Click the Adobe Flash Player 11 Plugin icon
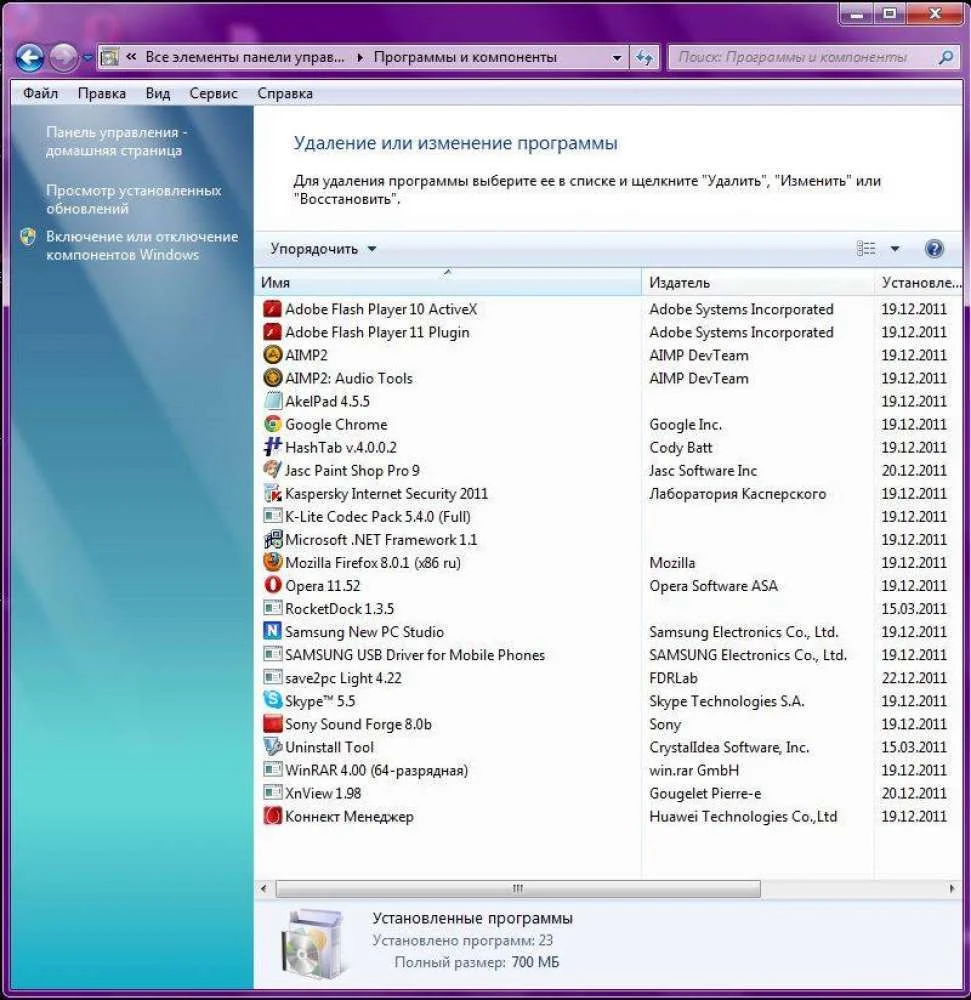The image size is (971, 1000). pos(272,332)
